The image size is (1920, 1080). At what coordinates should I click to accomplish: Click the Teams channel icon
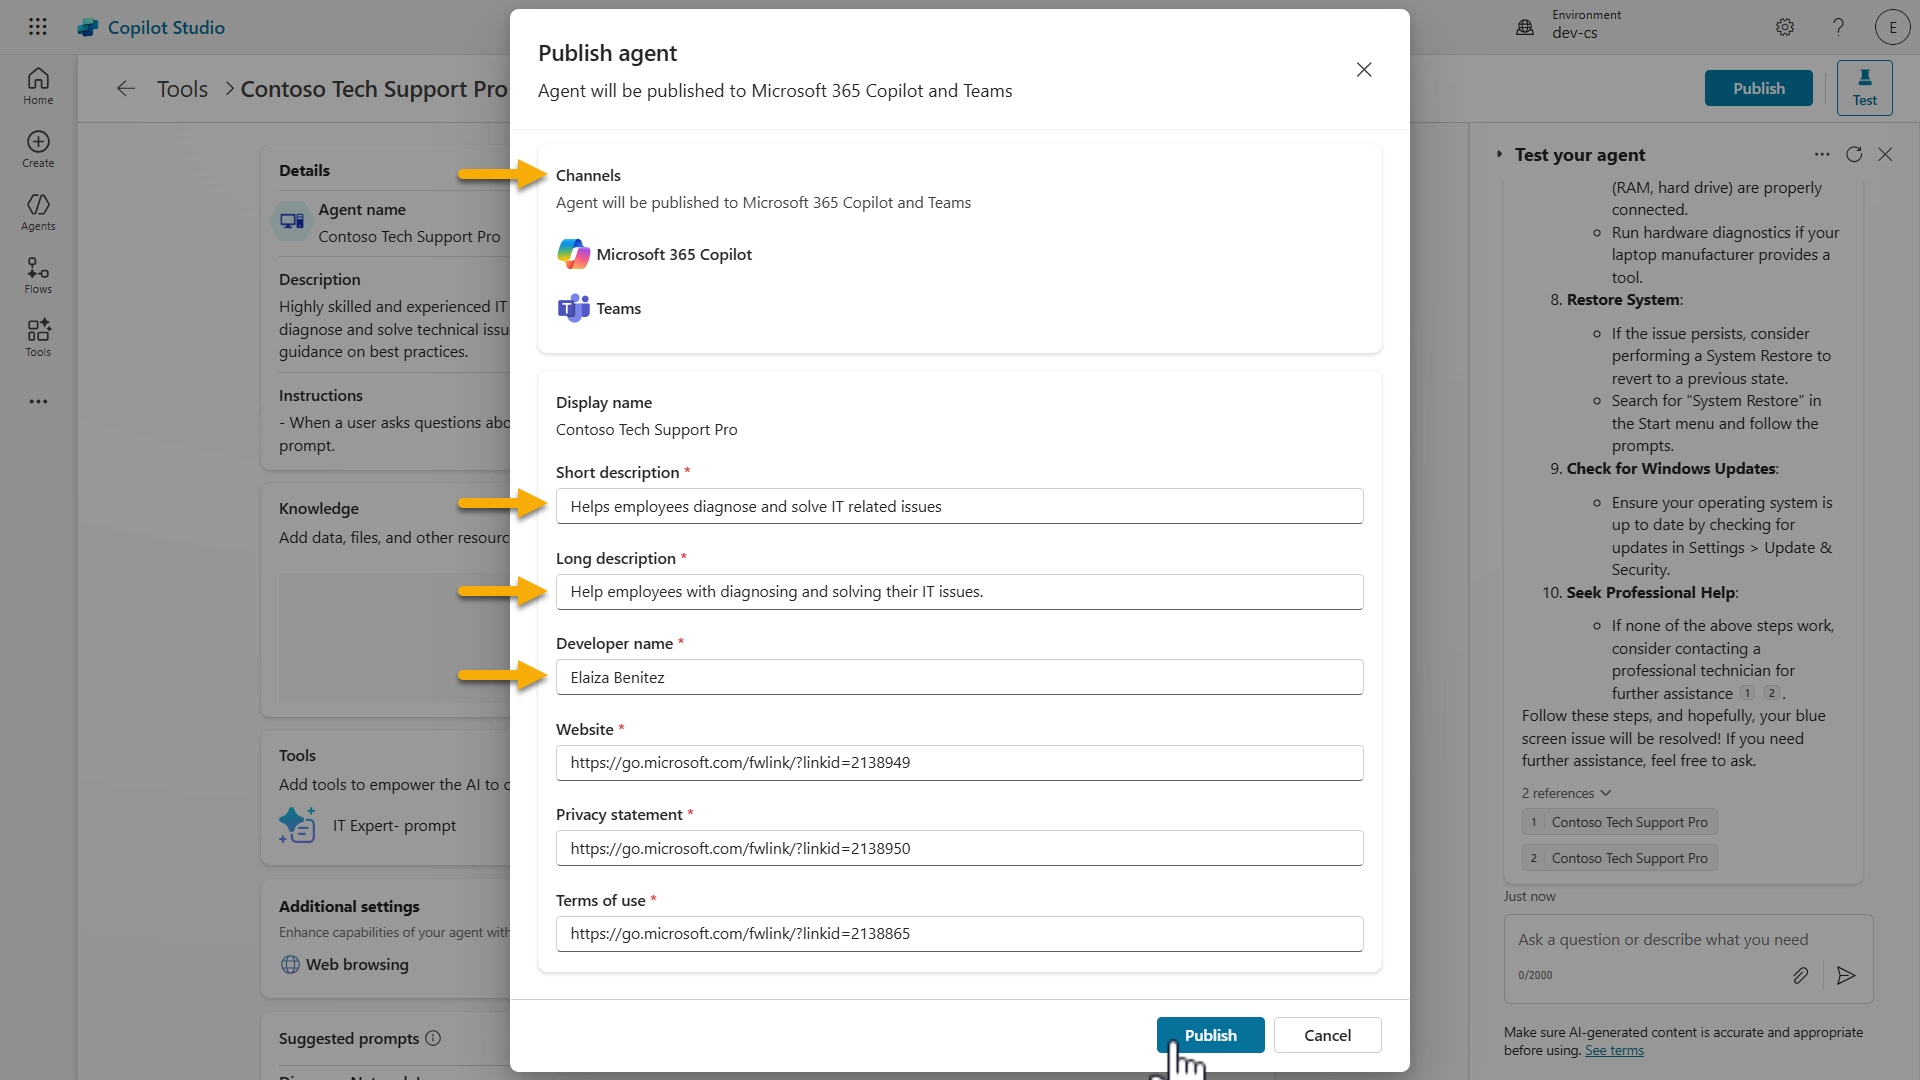click(573, 308)
